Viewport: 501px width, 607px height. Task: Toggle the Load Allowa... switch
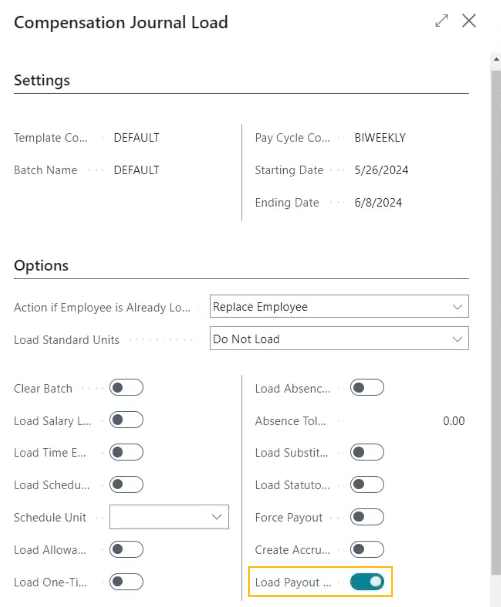point(126,549)
